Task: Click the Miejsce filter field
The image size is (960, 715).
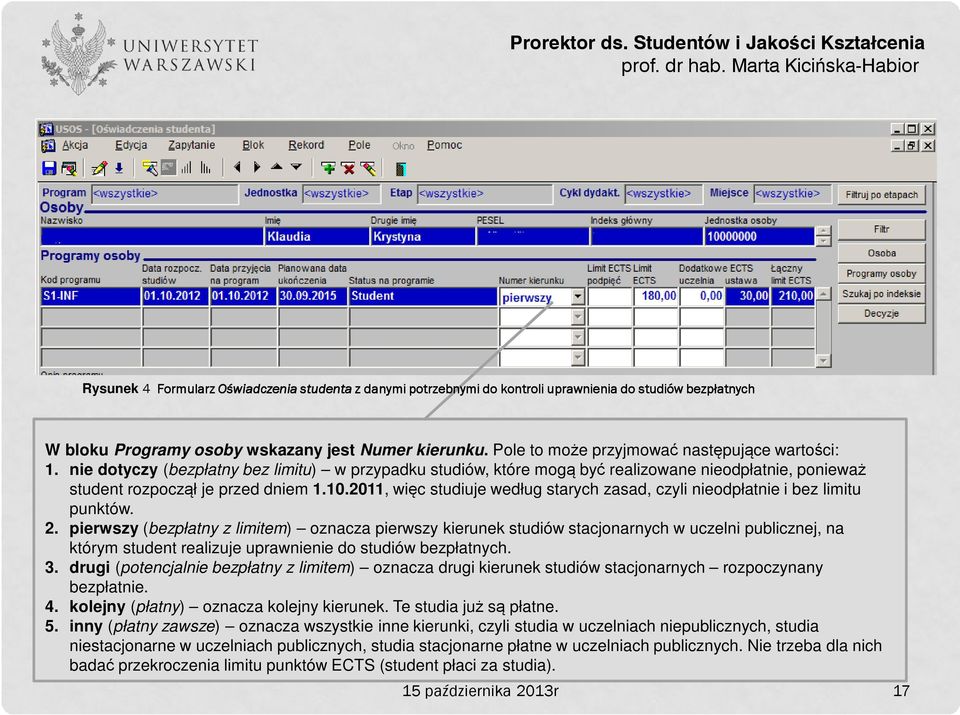Action: click(793, 194)
